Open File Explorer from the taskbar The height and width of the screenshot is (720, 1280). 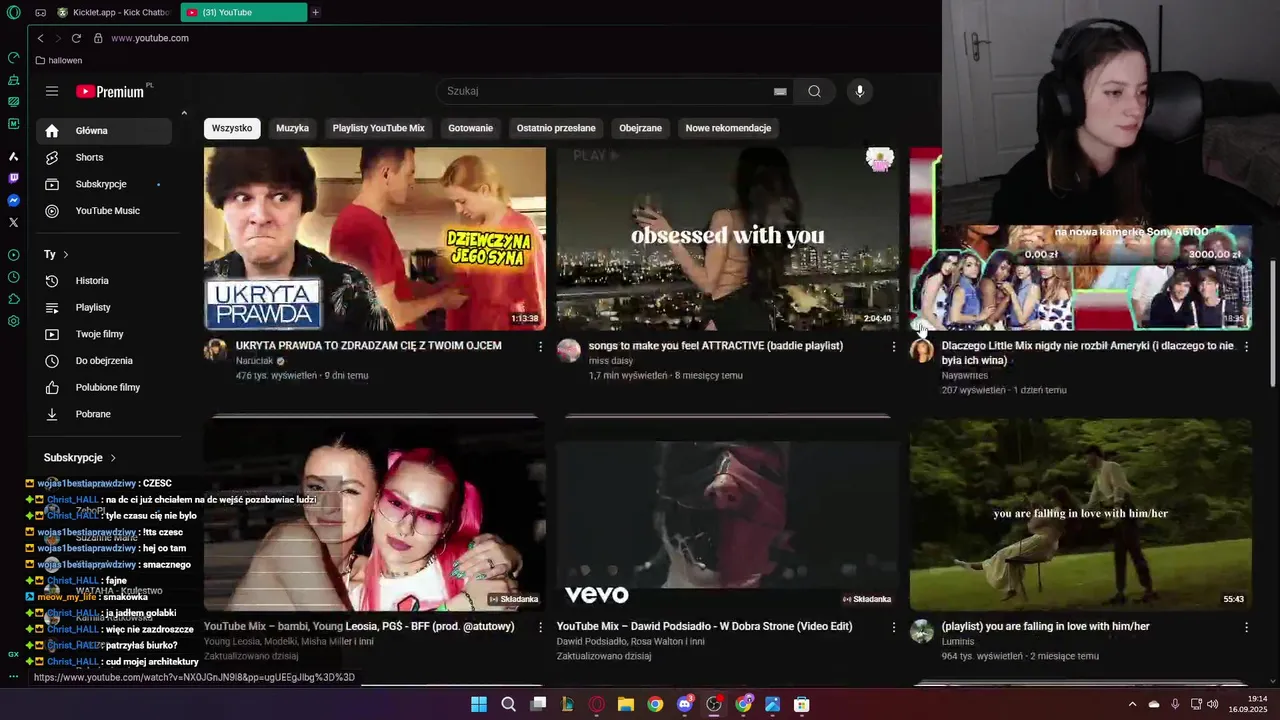click(625, 704)
